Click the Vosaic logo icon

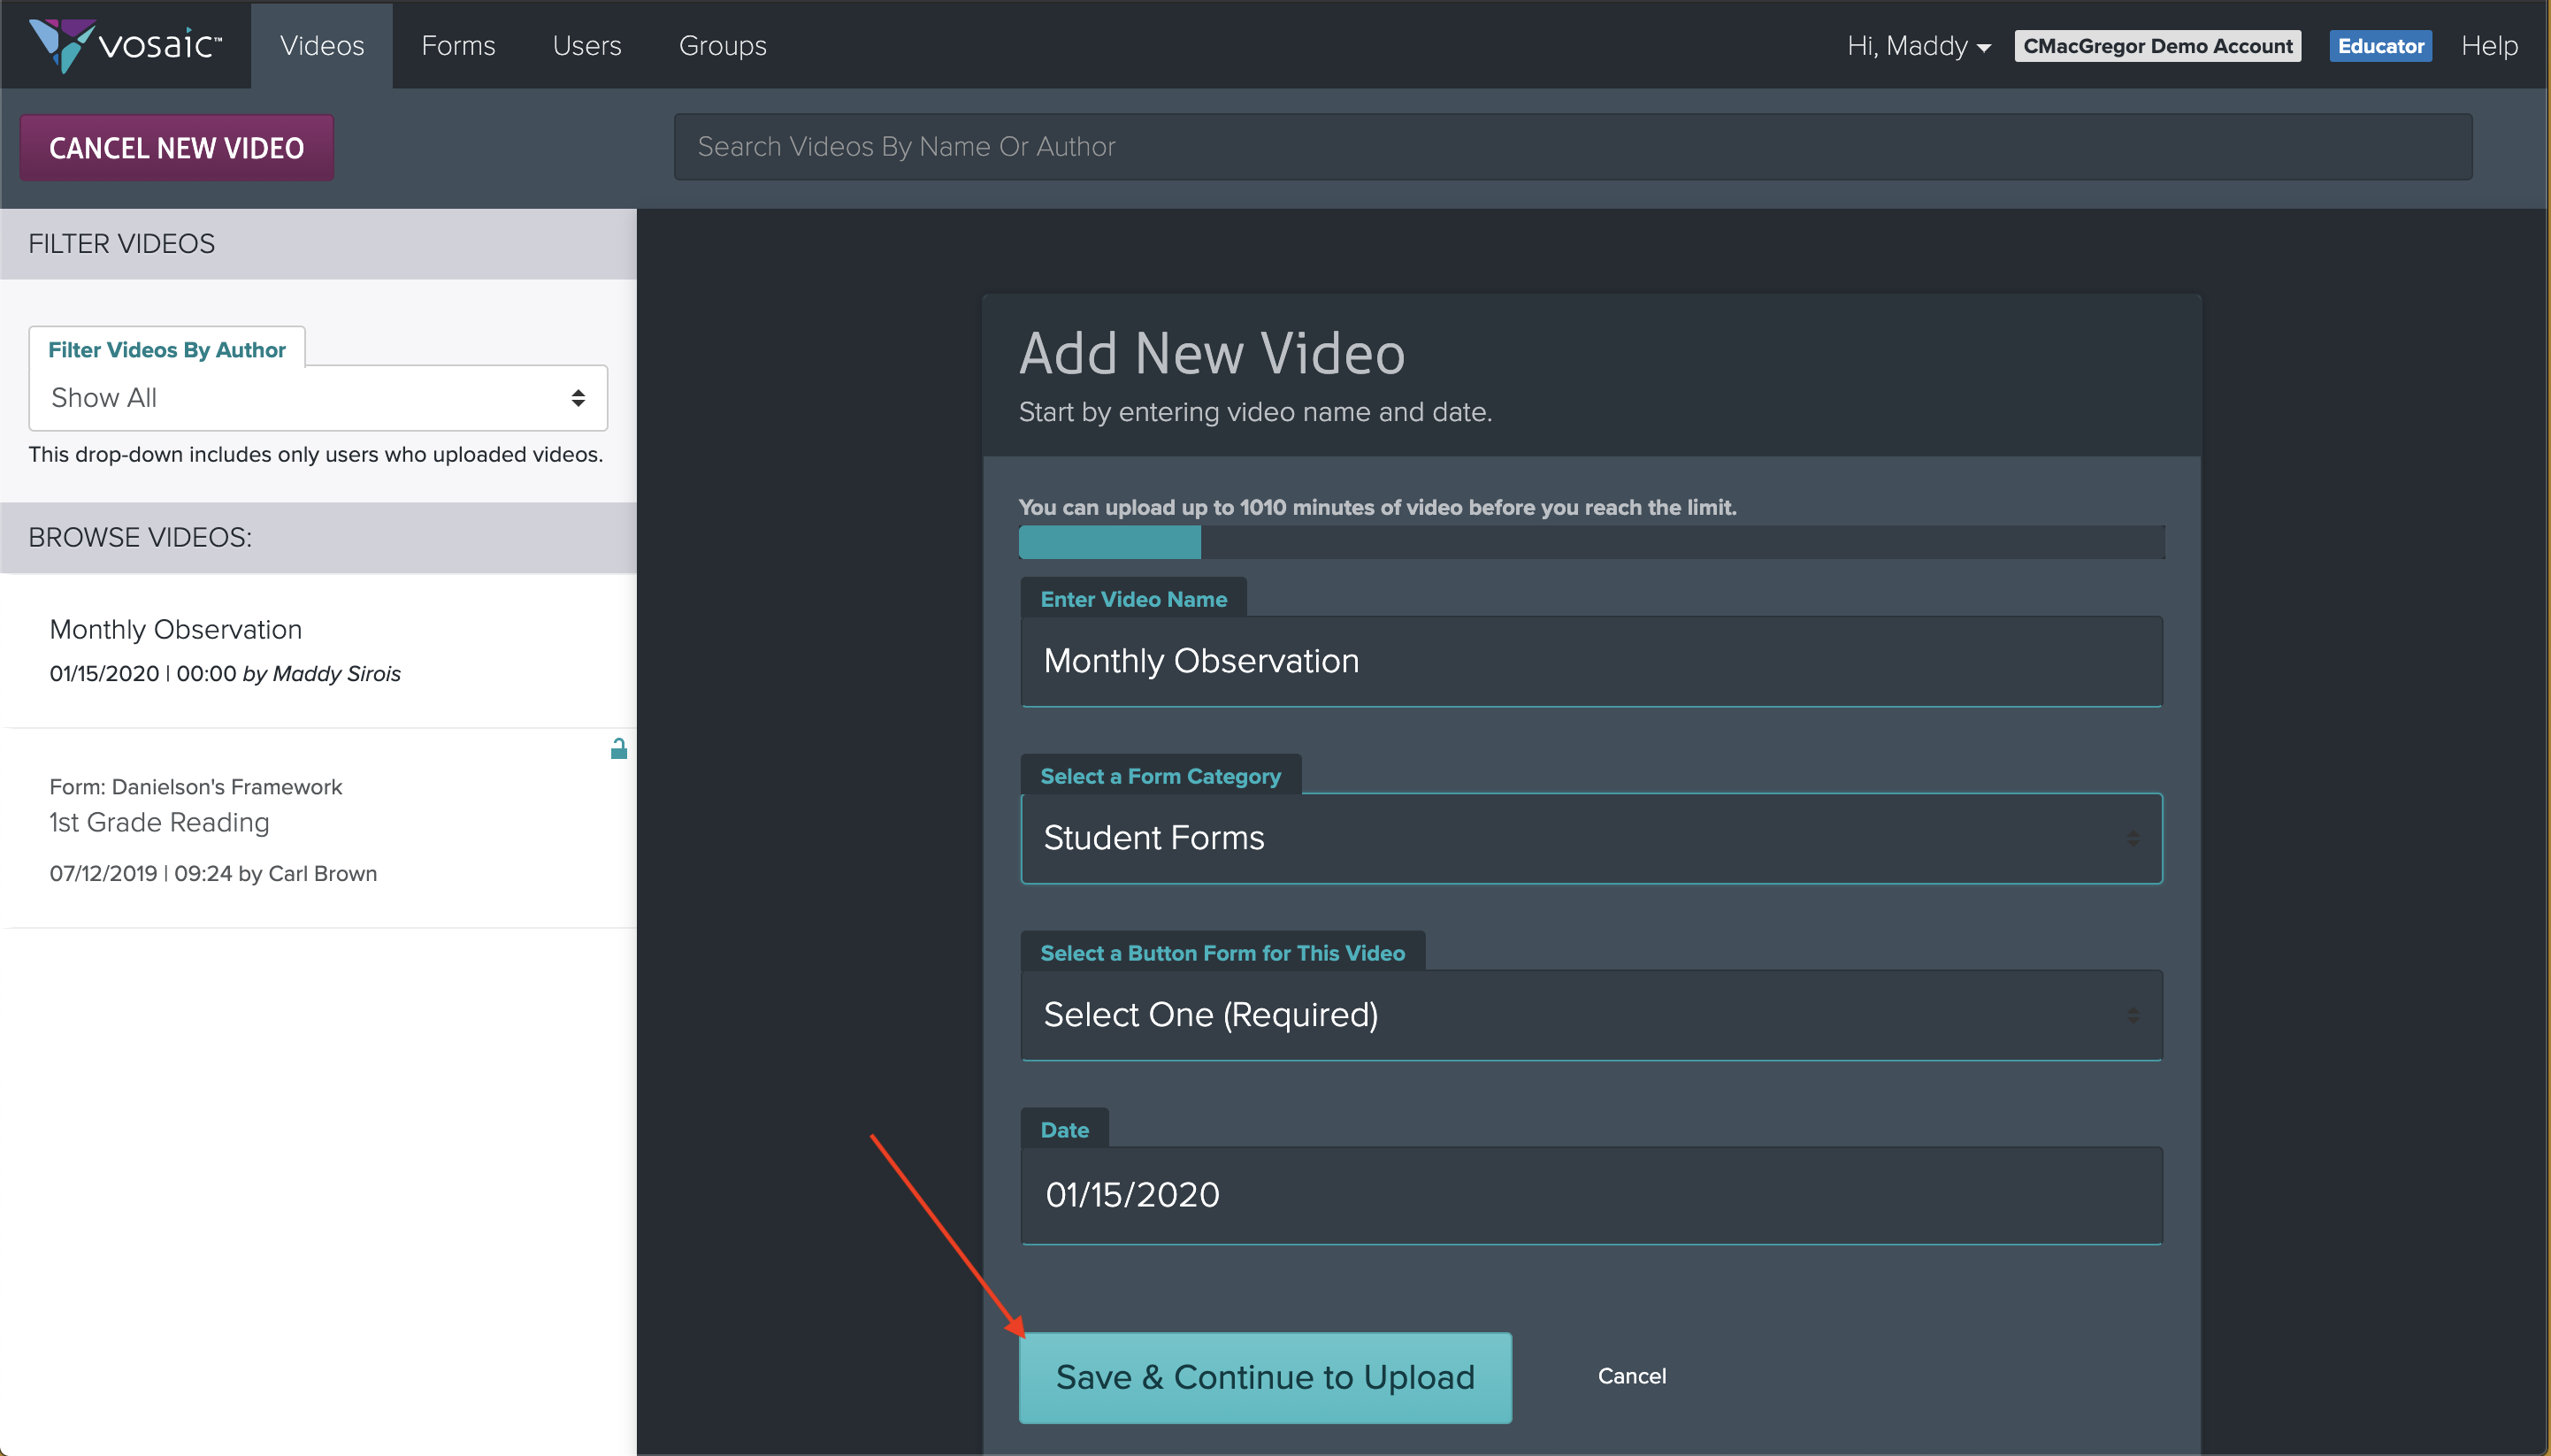click(x=60, y=44)
